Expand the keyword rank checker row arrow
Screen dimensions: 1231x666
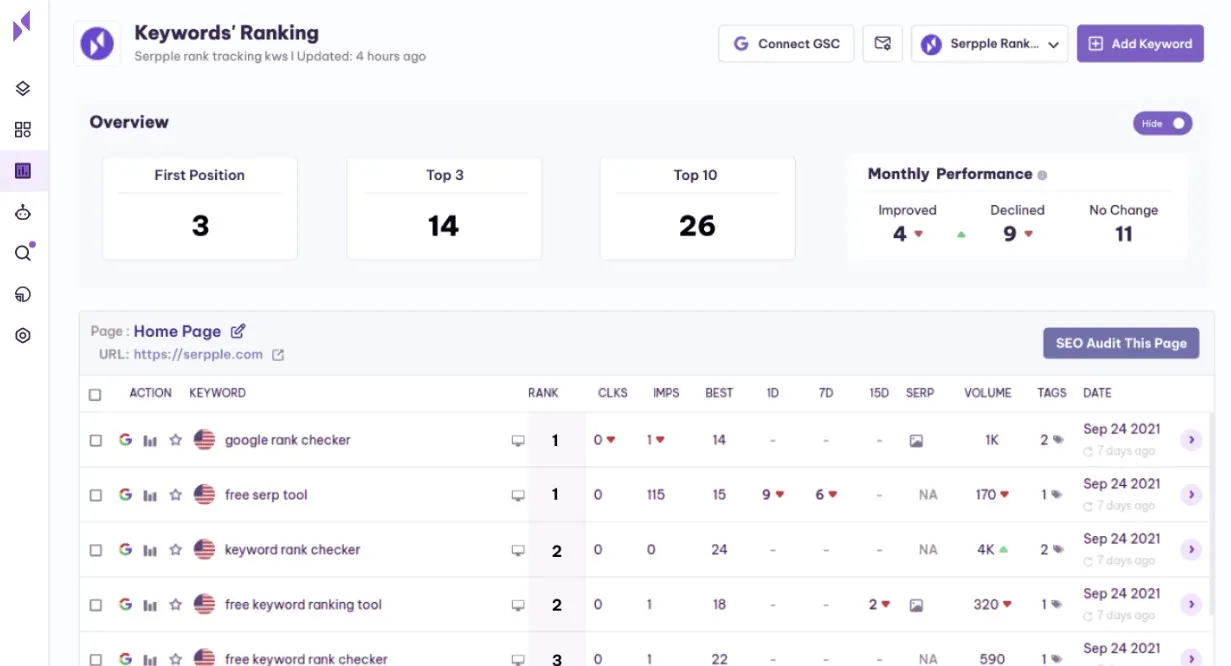(1190, 550)
